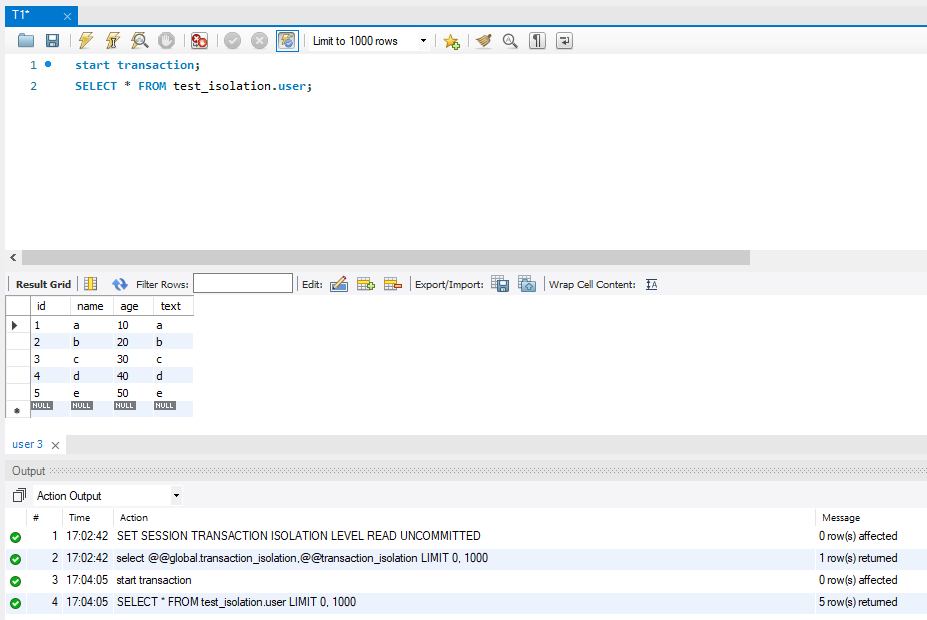Commit transaction check mark icon
This screenshot has height=620, width=927.
[x=232, y=41]
